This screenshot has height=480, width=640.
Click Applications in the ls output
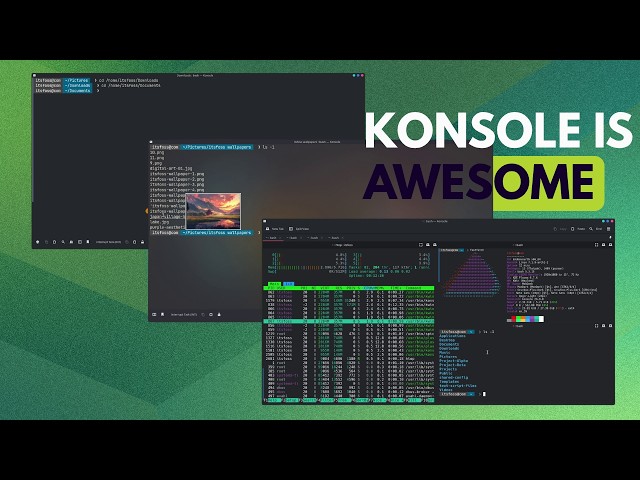452,336
